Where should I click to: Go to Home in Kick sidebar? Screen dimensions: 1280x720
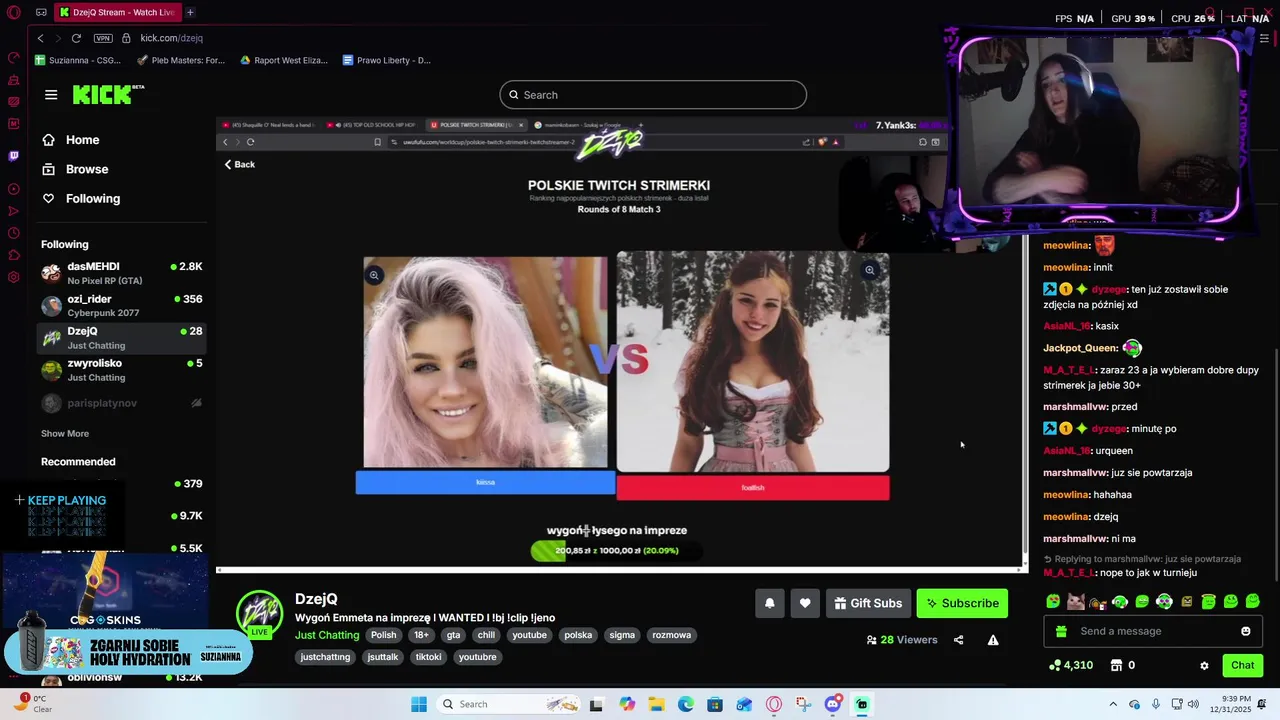(72, 140)
